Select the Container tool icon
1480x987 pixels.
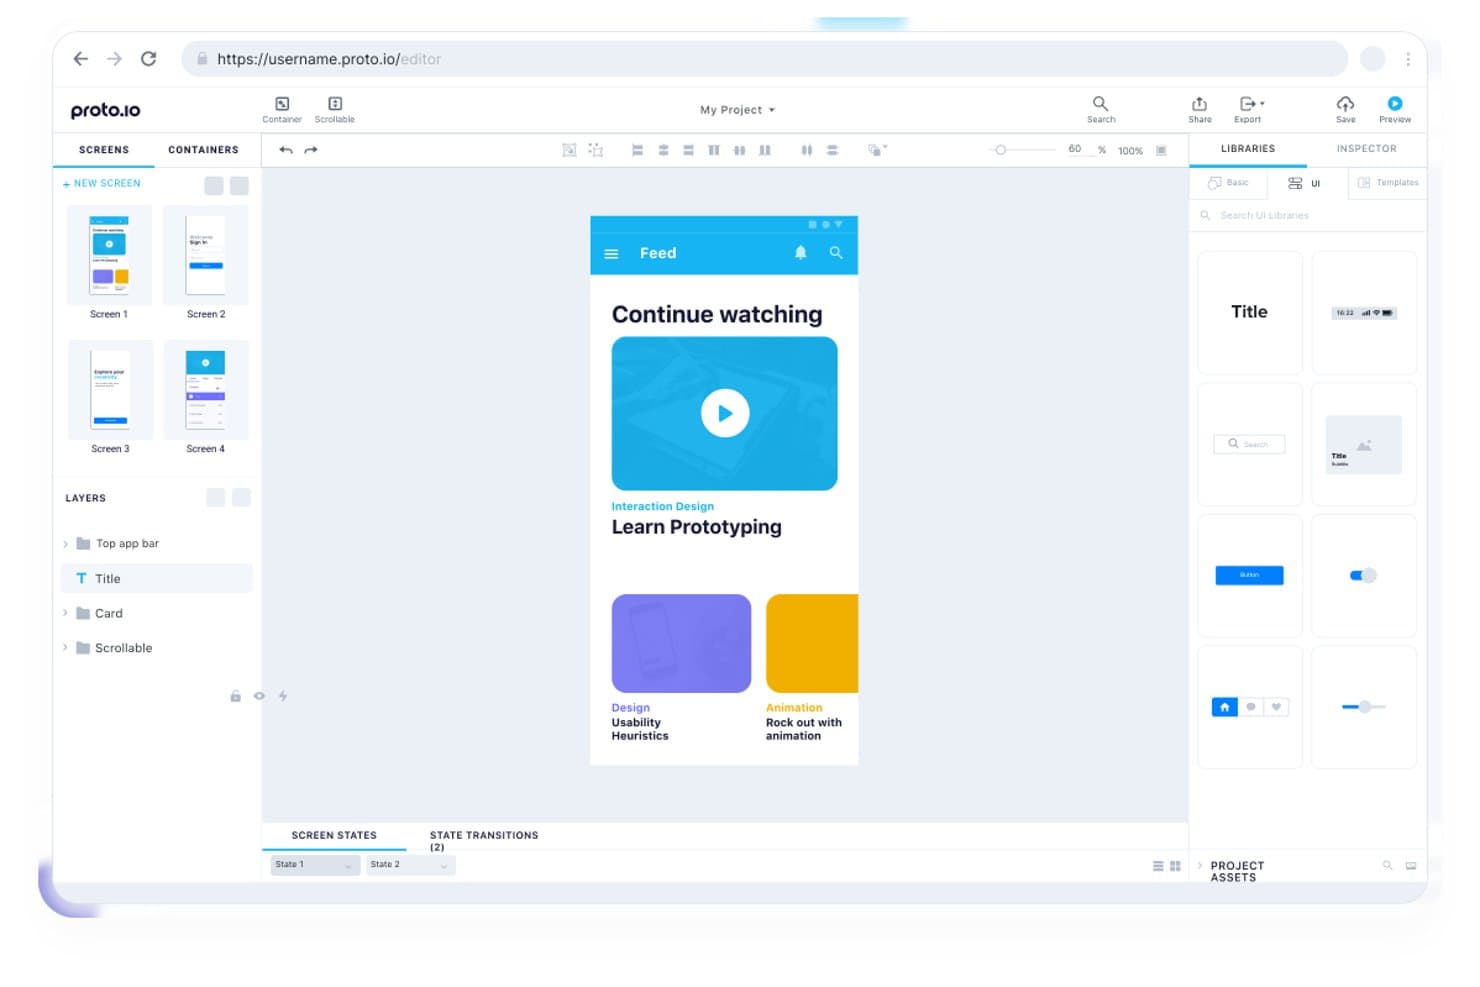point(282,104)
